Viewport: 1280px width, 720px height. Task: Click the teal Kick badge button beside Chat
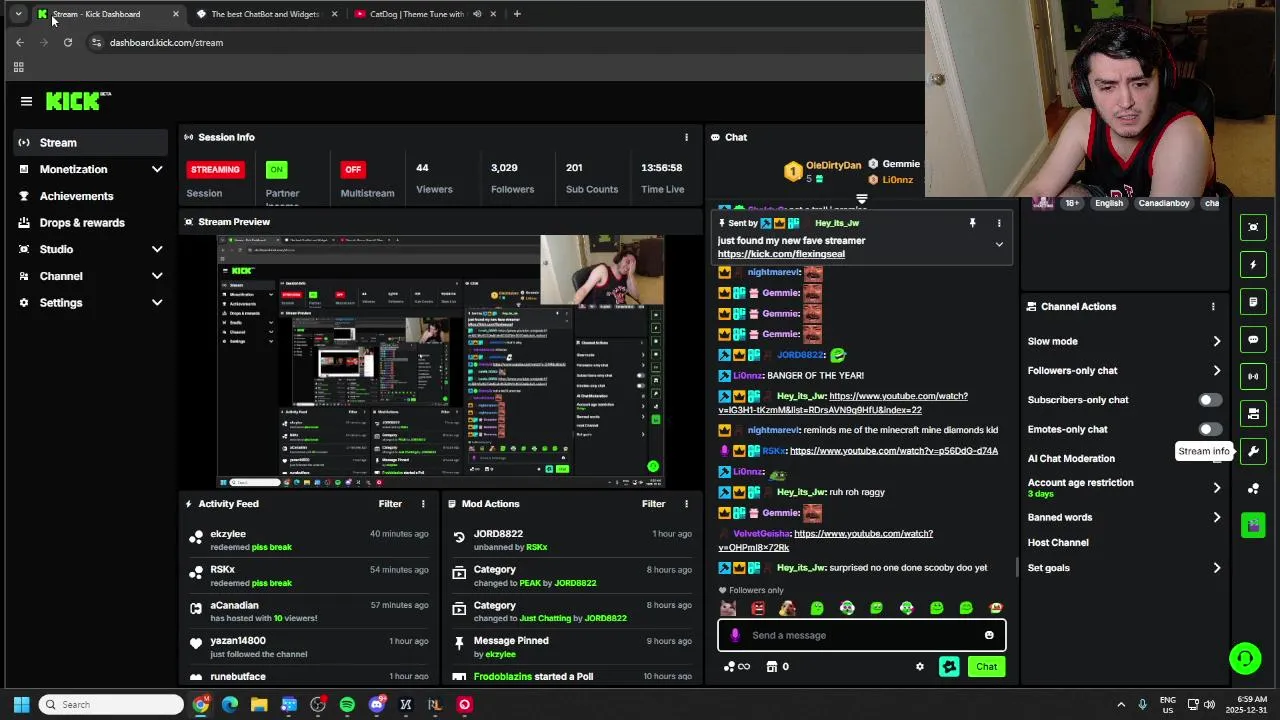[x=949, y=667]
